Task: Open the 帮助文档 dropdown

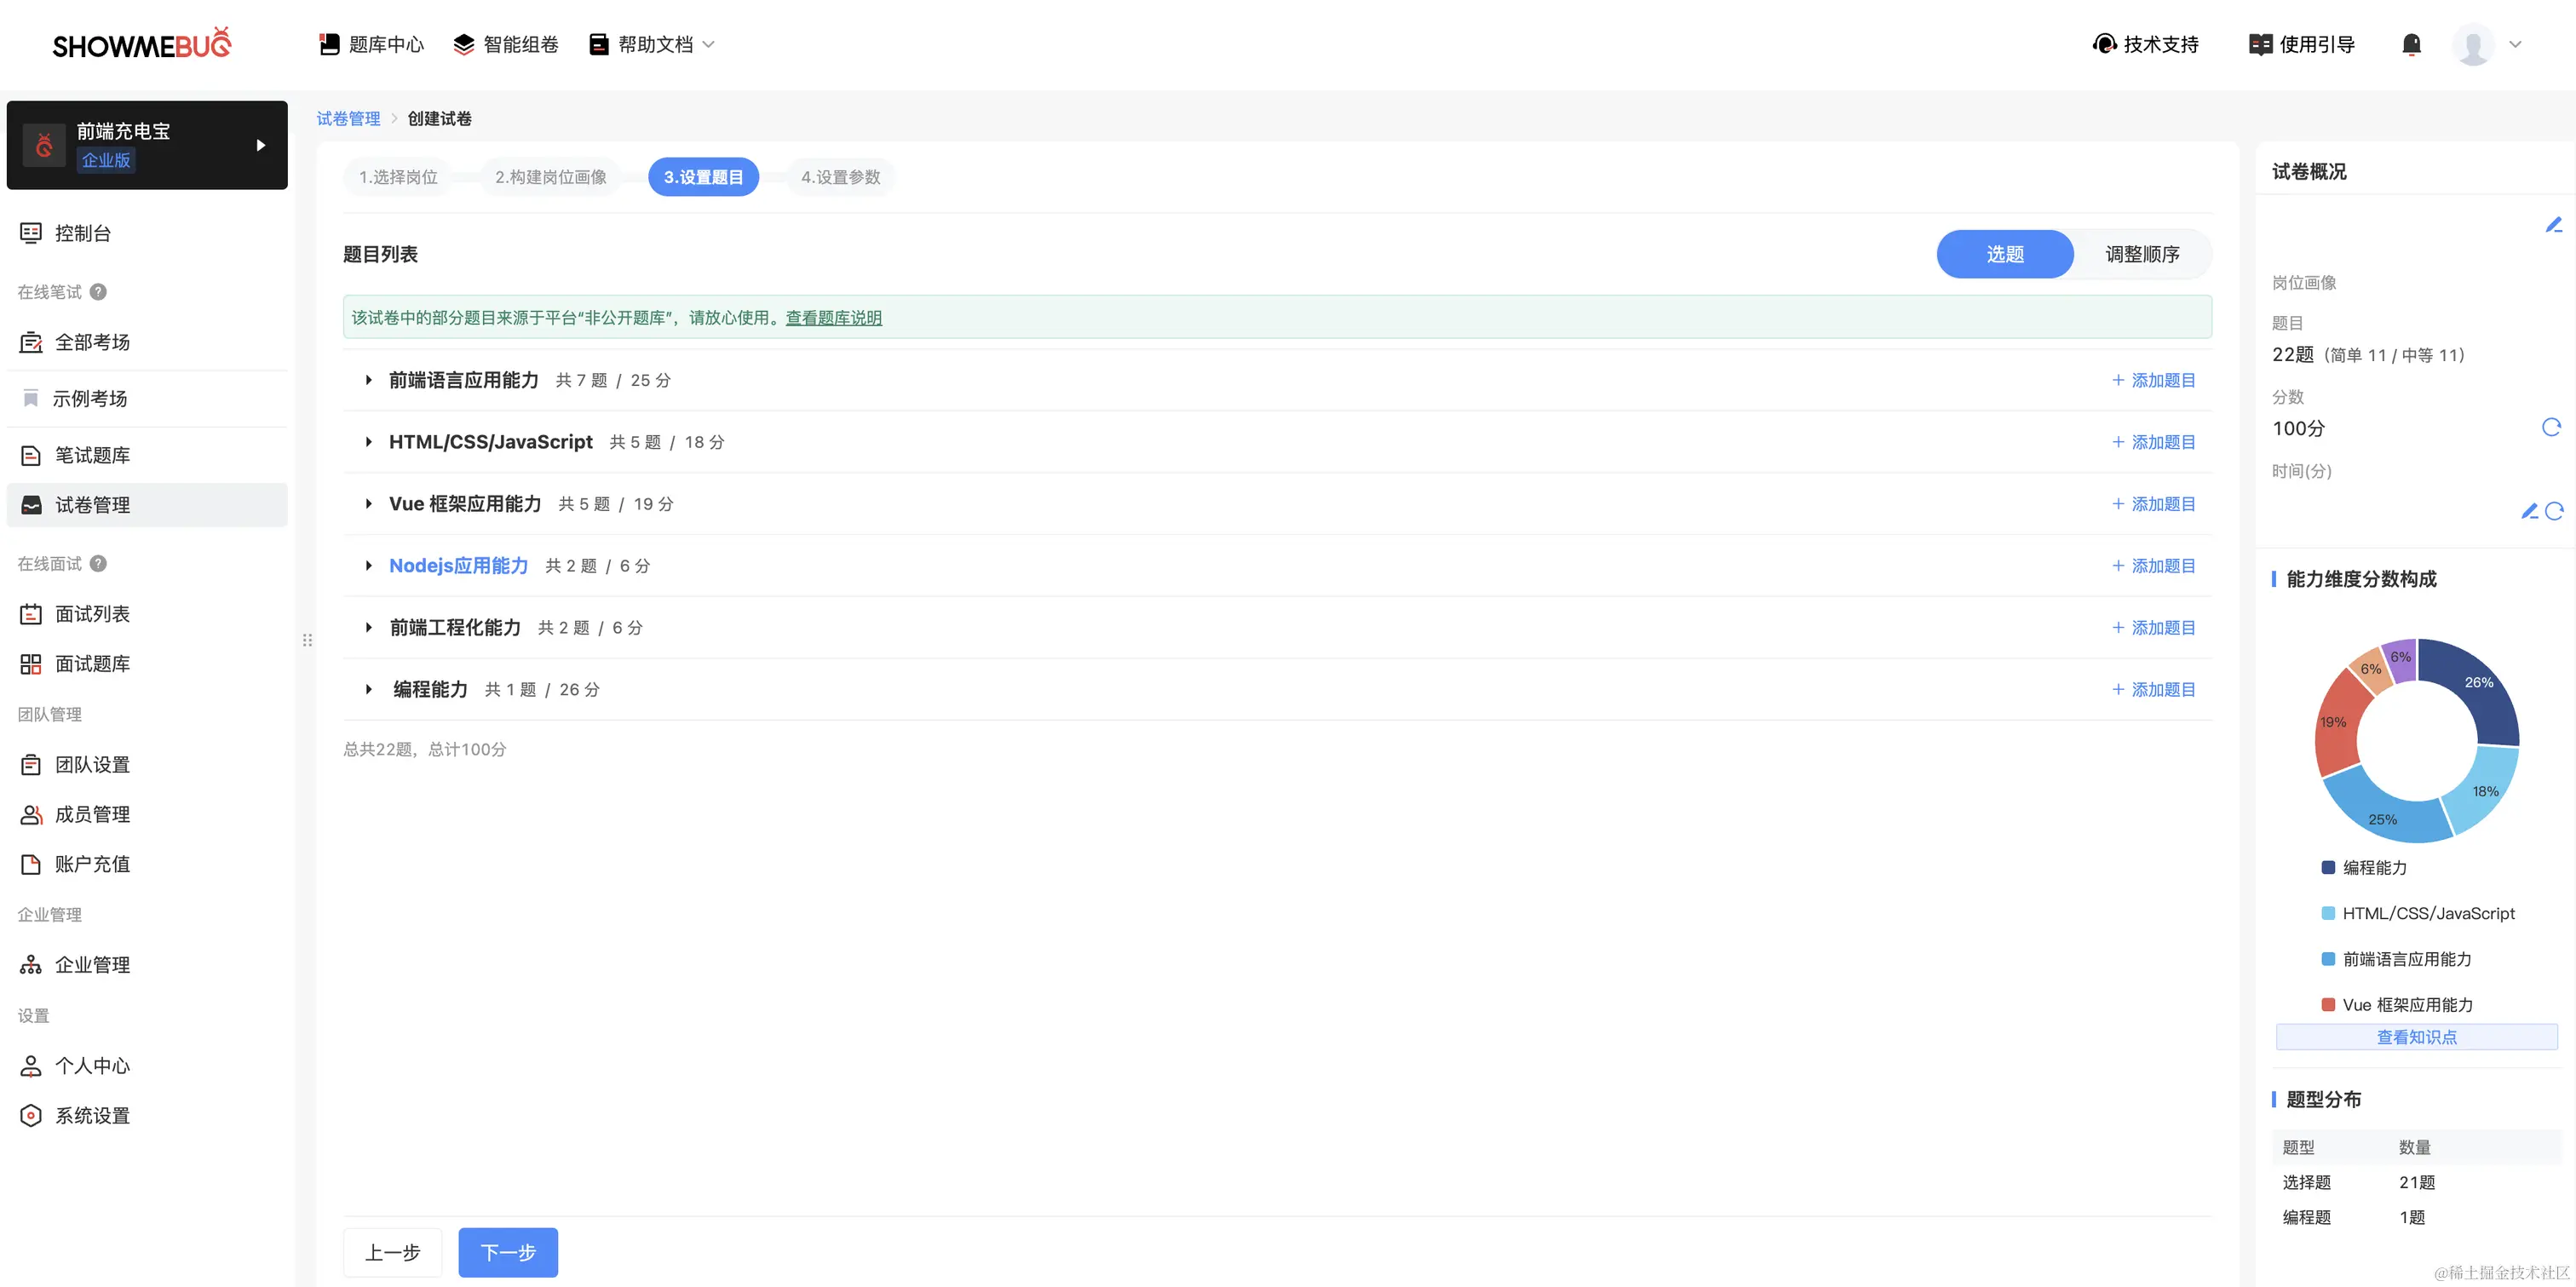Action: click(654, 44)
